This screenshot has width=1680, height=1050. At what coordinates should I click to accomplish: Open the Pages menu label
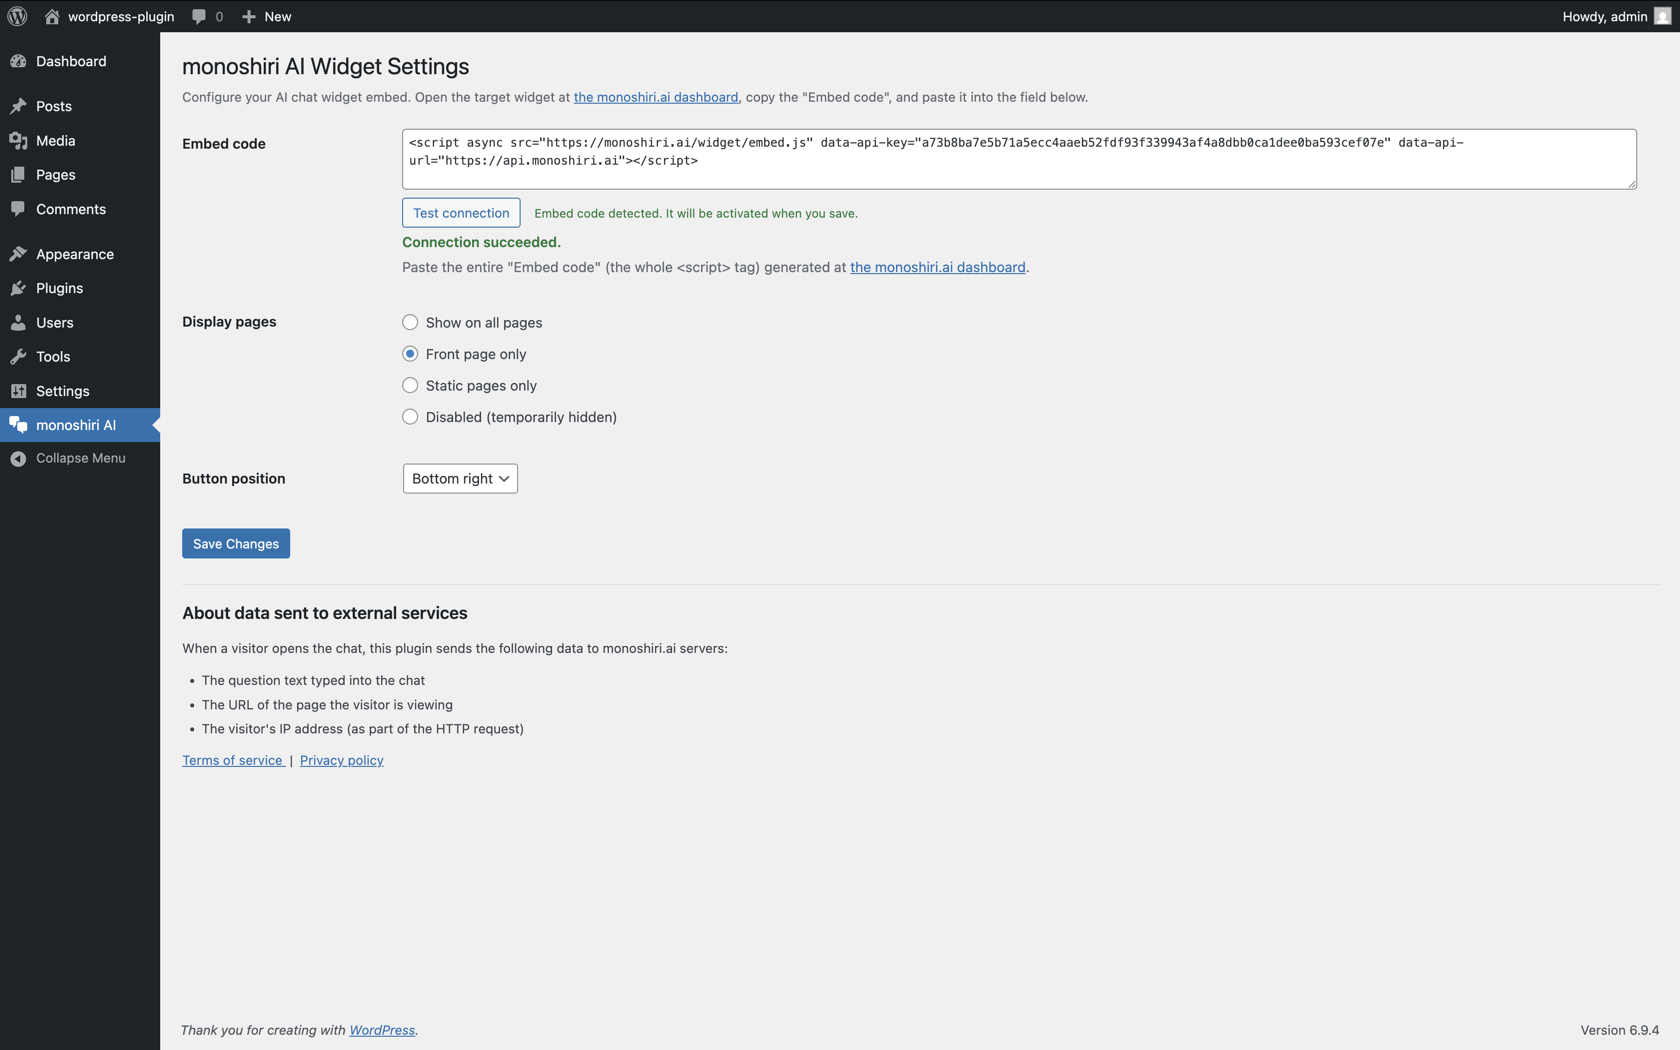click(x=56, y=175)
